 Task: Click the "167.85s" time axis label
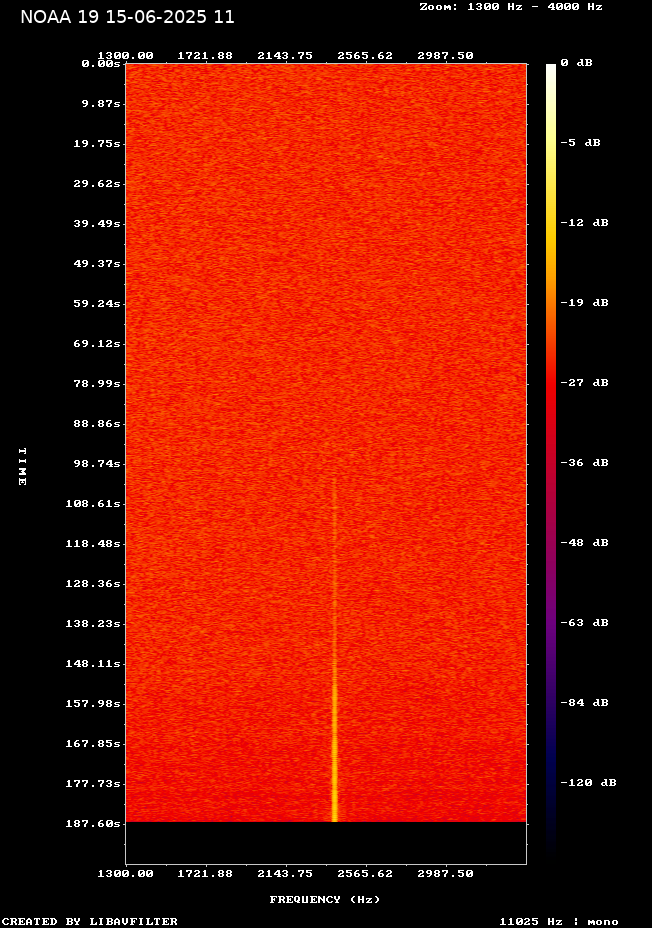(93, 743)
